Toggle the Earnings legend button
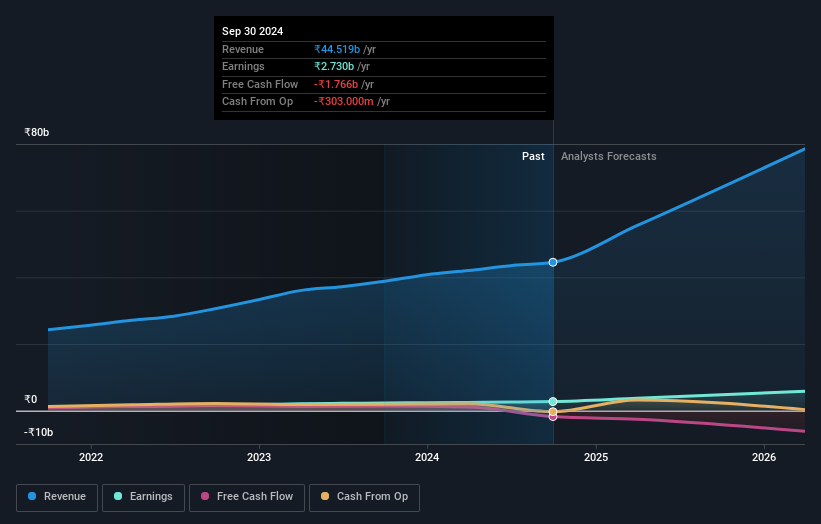Image resolution: width=821 pixels, height=524 pixels. [x=143, y=497]
